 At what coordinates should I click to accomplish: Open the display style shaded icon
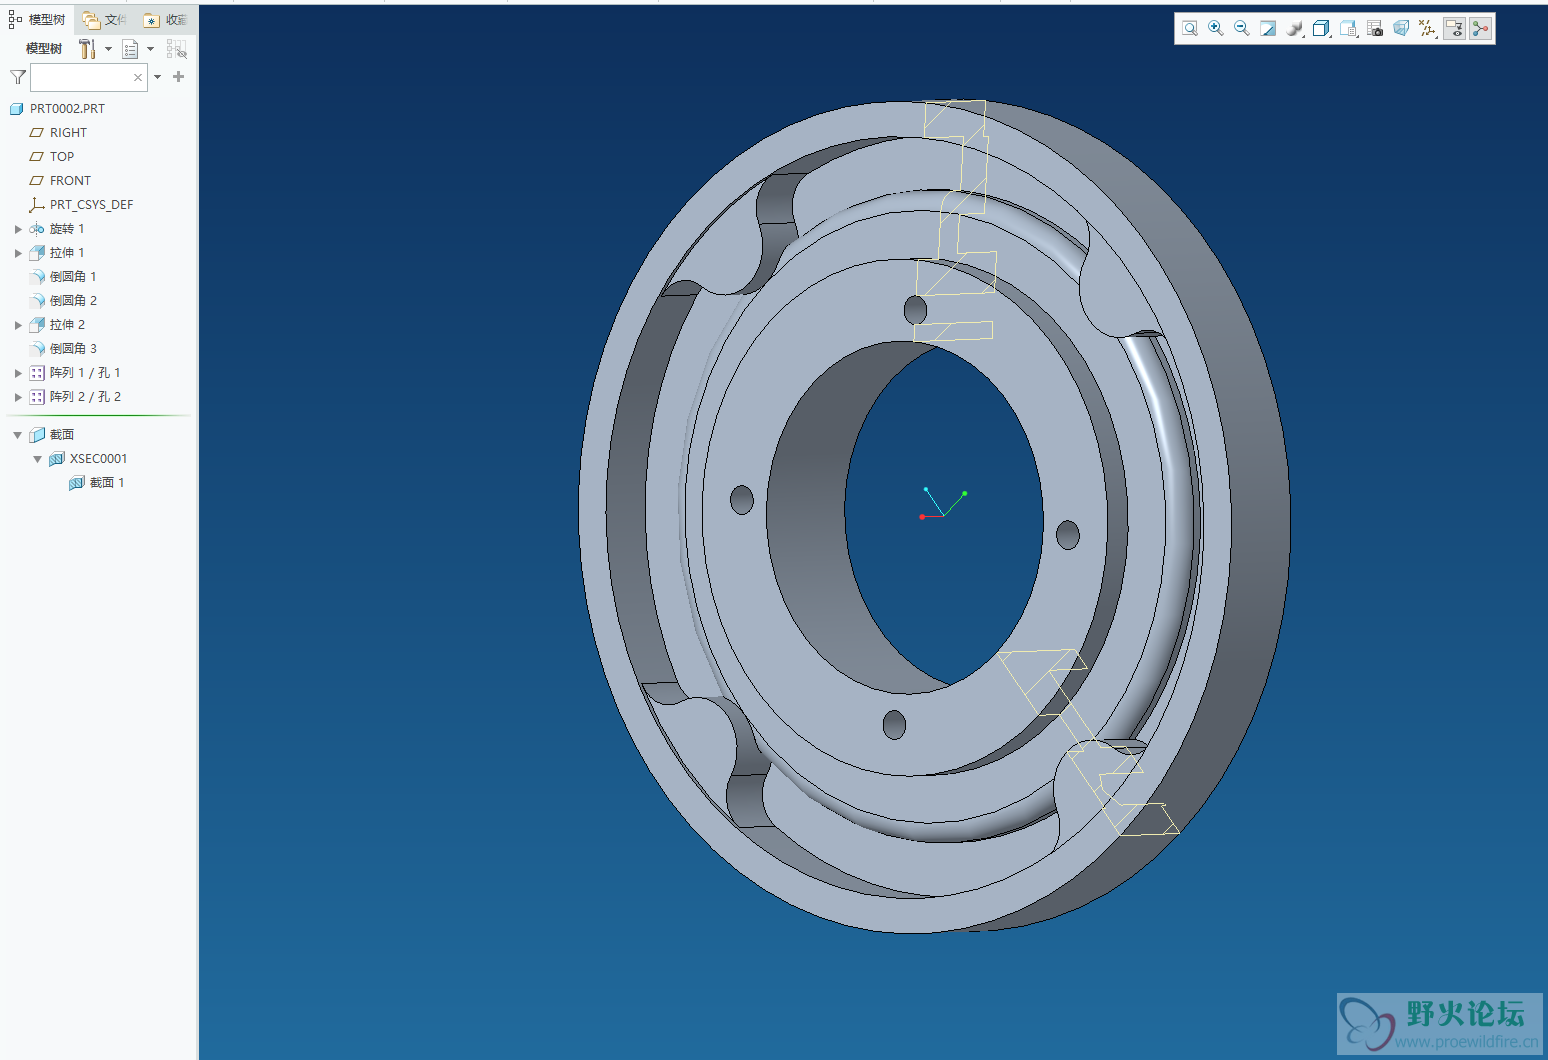(x=1295, y=29)
